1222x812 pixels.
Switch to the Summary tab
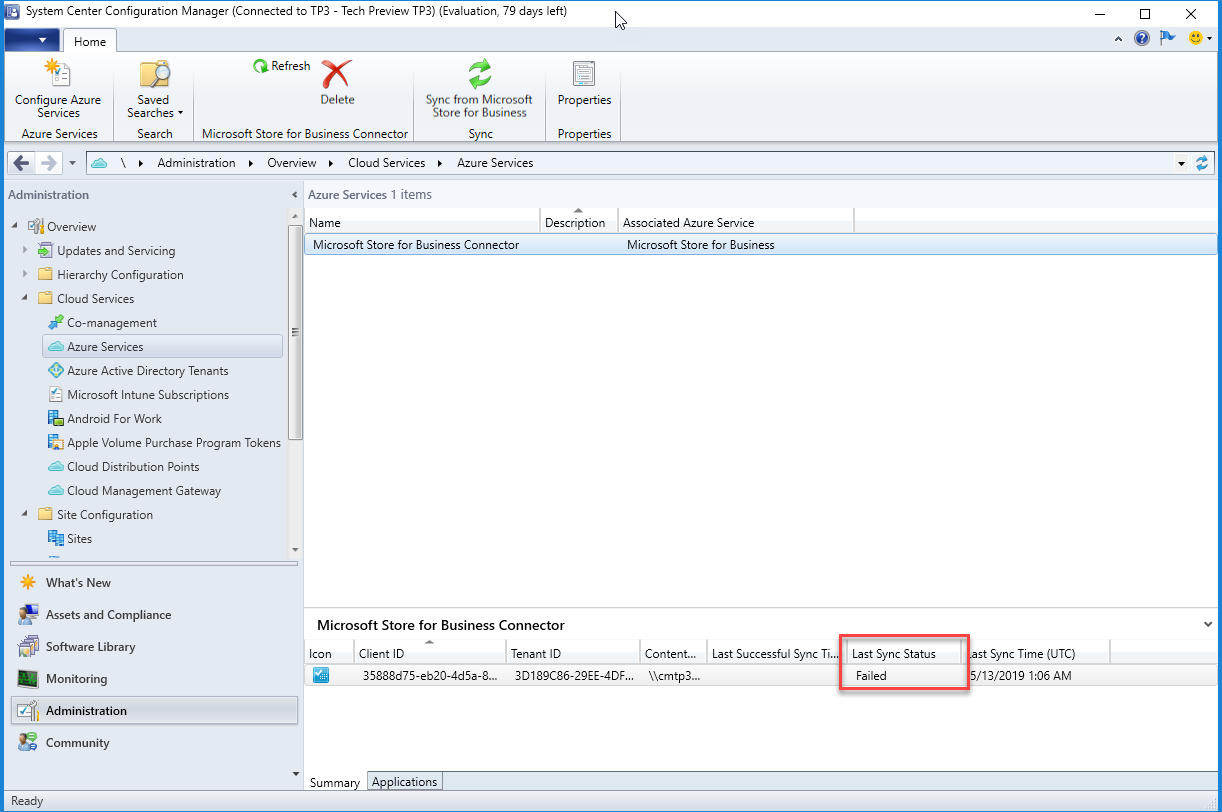pos(334,783)
